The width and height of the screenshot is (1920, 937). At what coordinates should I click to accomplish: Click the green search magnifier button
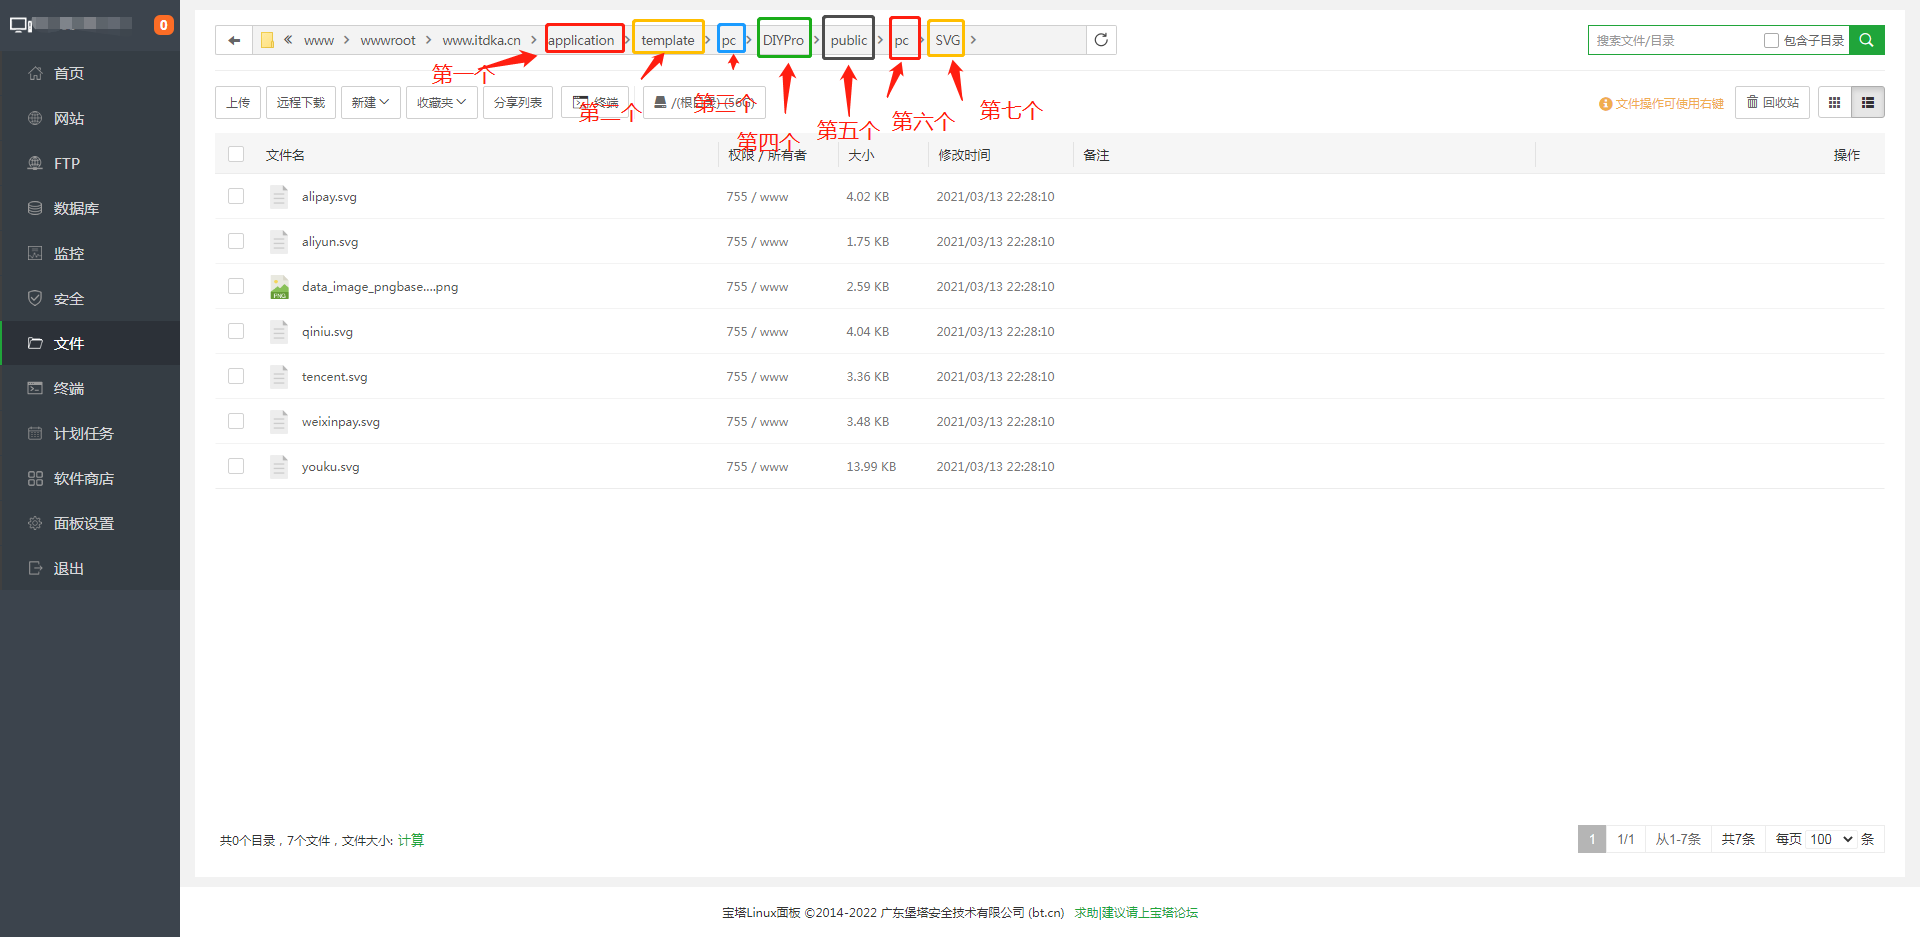point(1866,40)
